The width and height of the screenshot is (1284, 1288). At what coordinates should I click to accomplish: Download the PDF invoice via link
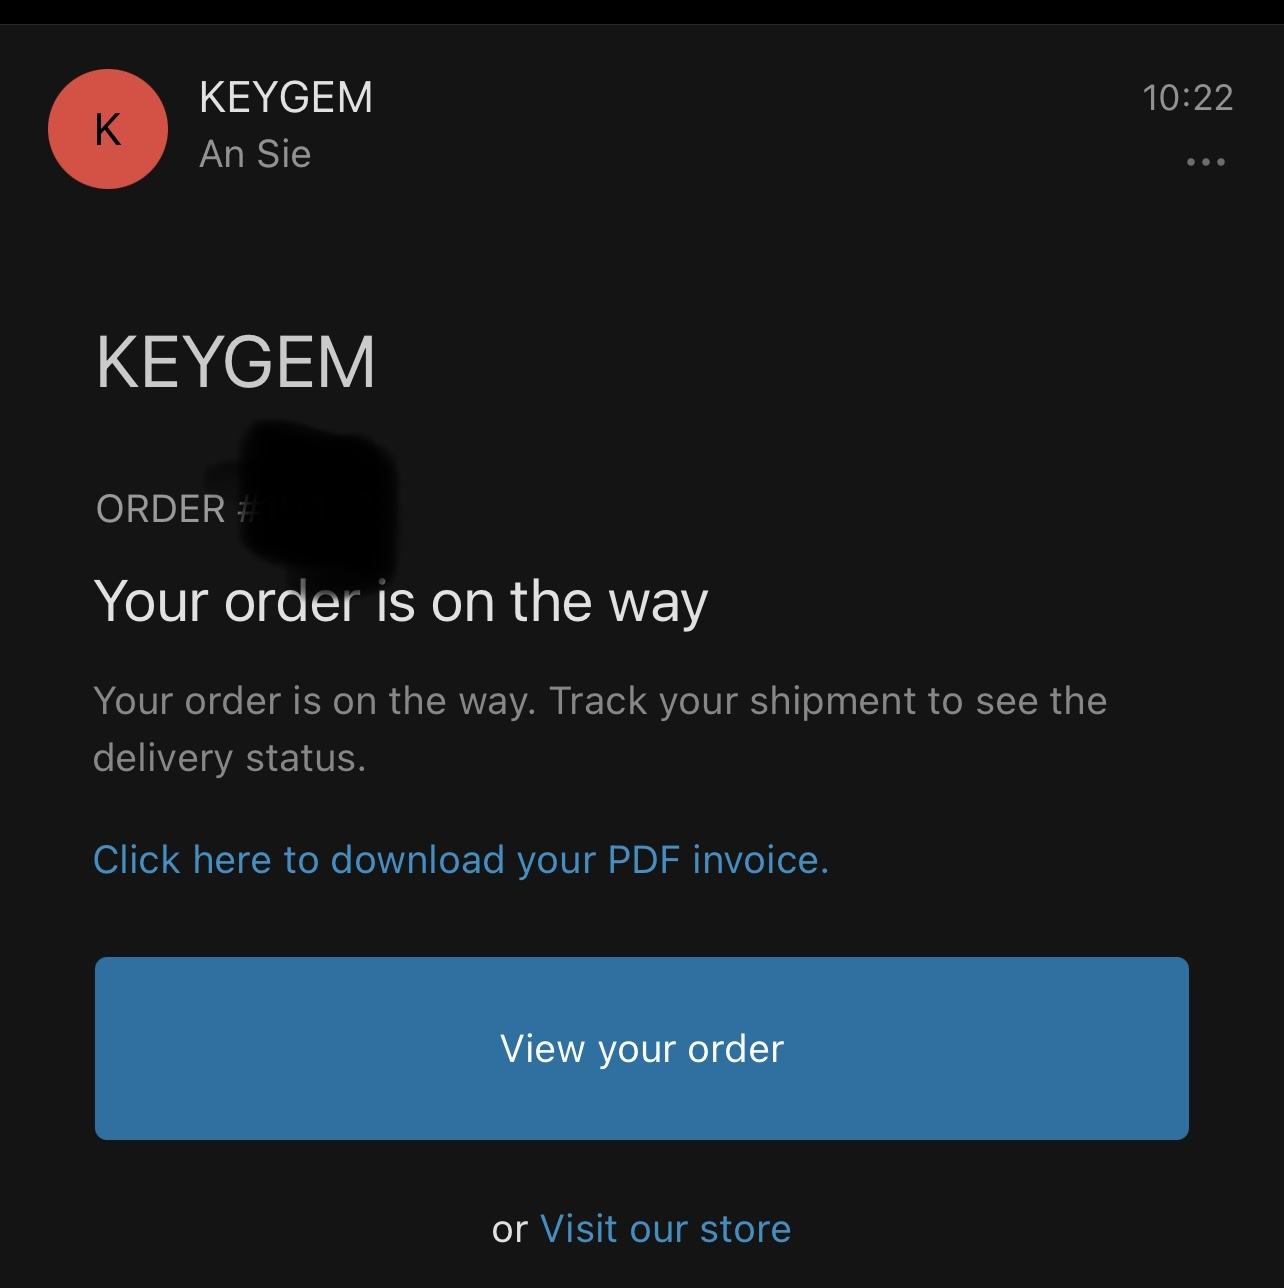pyautogui.click(x=461, y=860)
